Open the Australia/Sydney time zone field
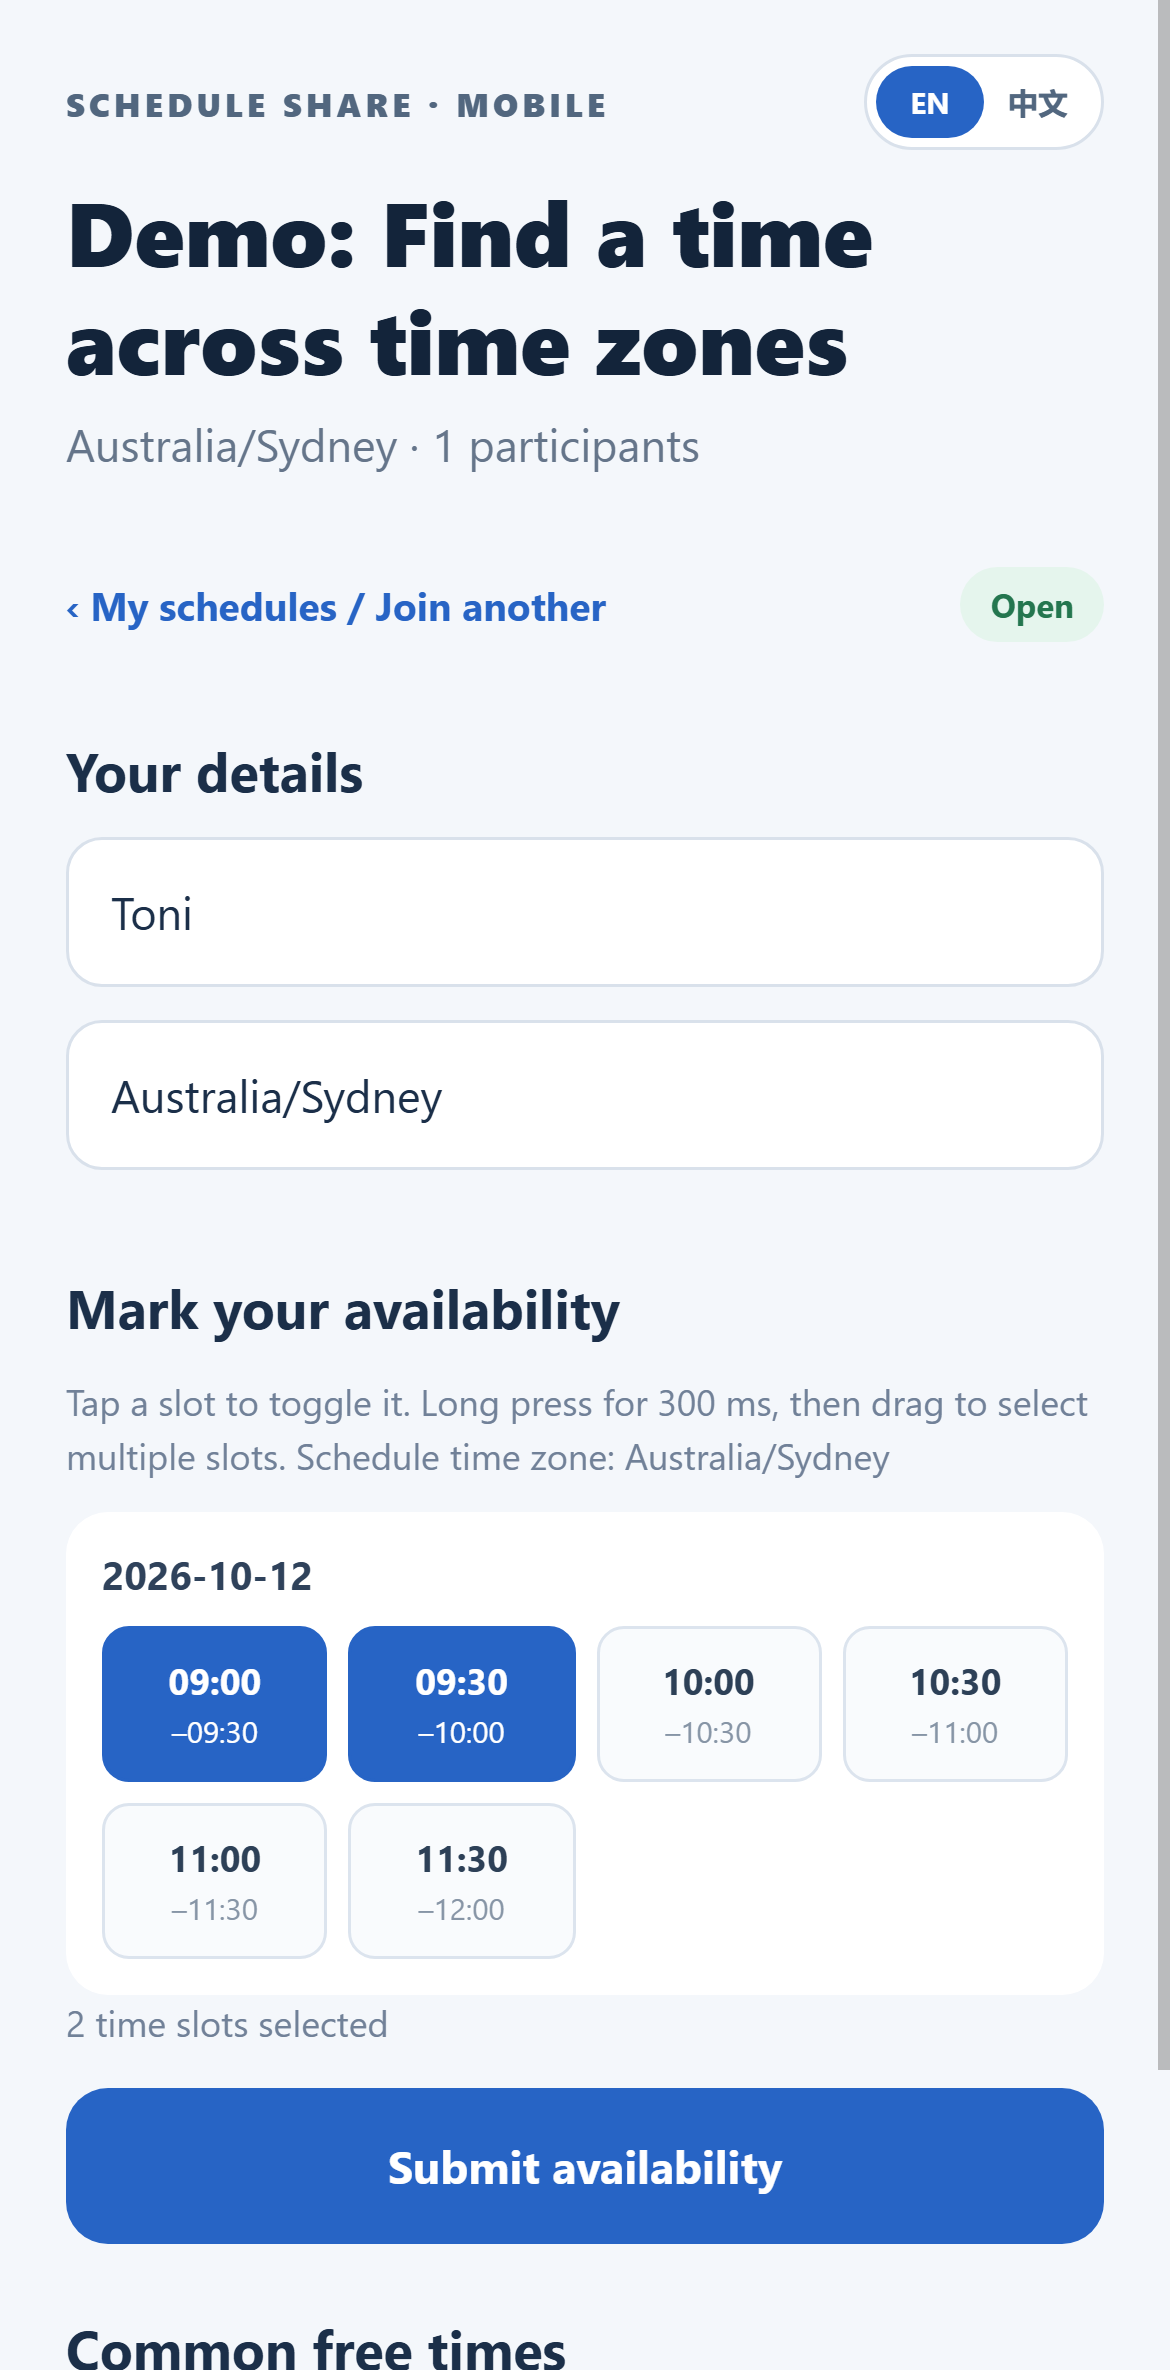1170x2370 pixels. pos(585,1095)
